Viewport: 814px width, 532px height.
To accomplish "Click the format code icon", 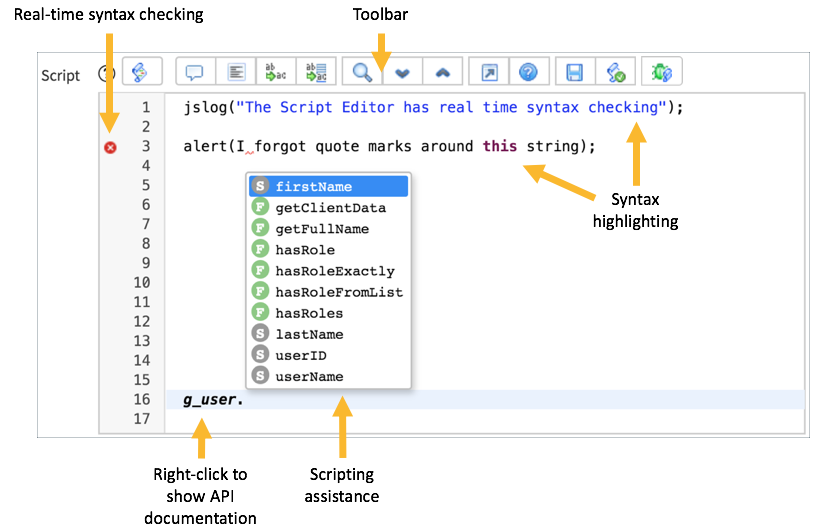I will 236,73.
